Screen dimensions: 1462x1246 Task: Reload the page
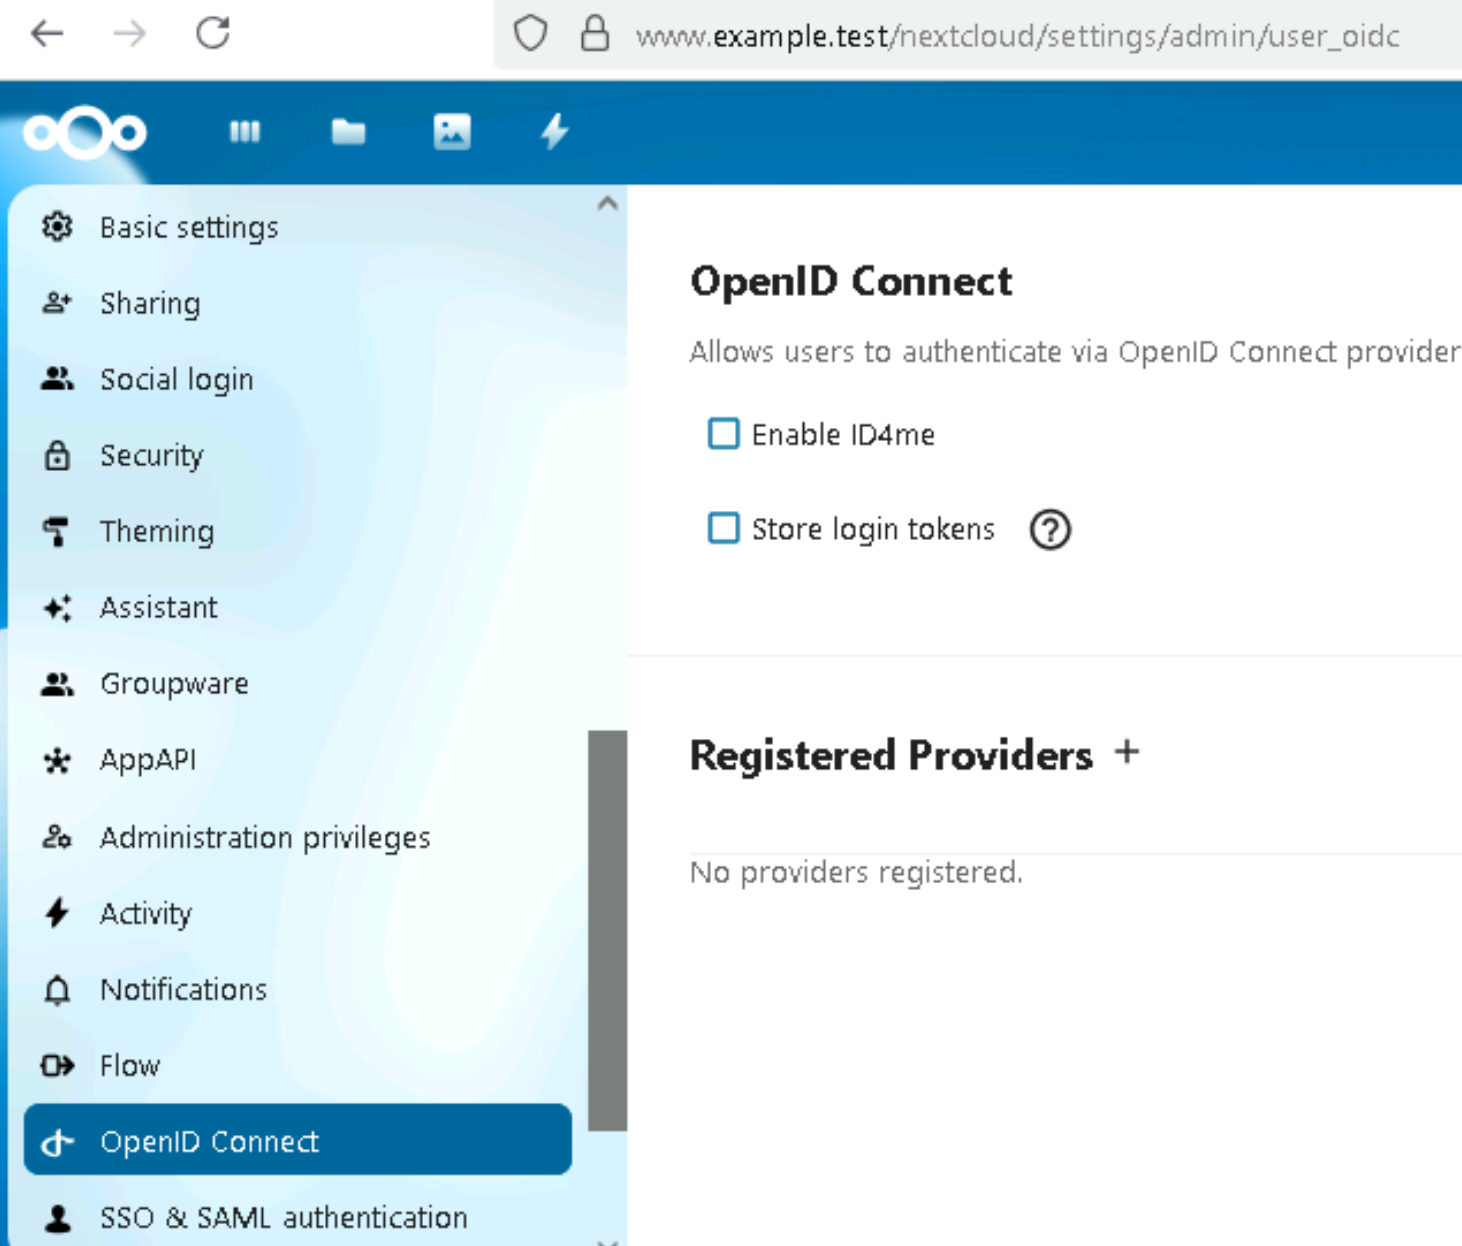(x=213, y=33)
